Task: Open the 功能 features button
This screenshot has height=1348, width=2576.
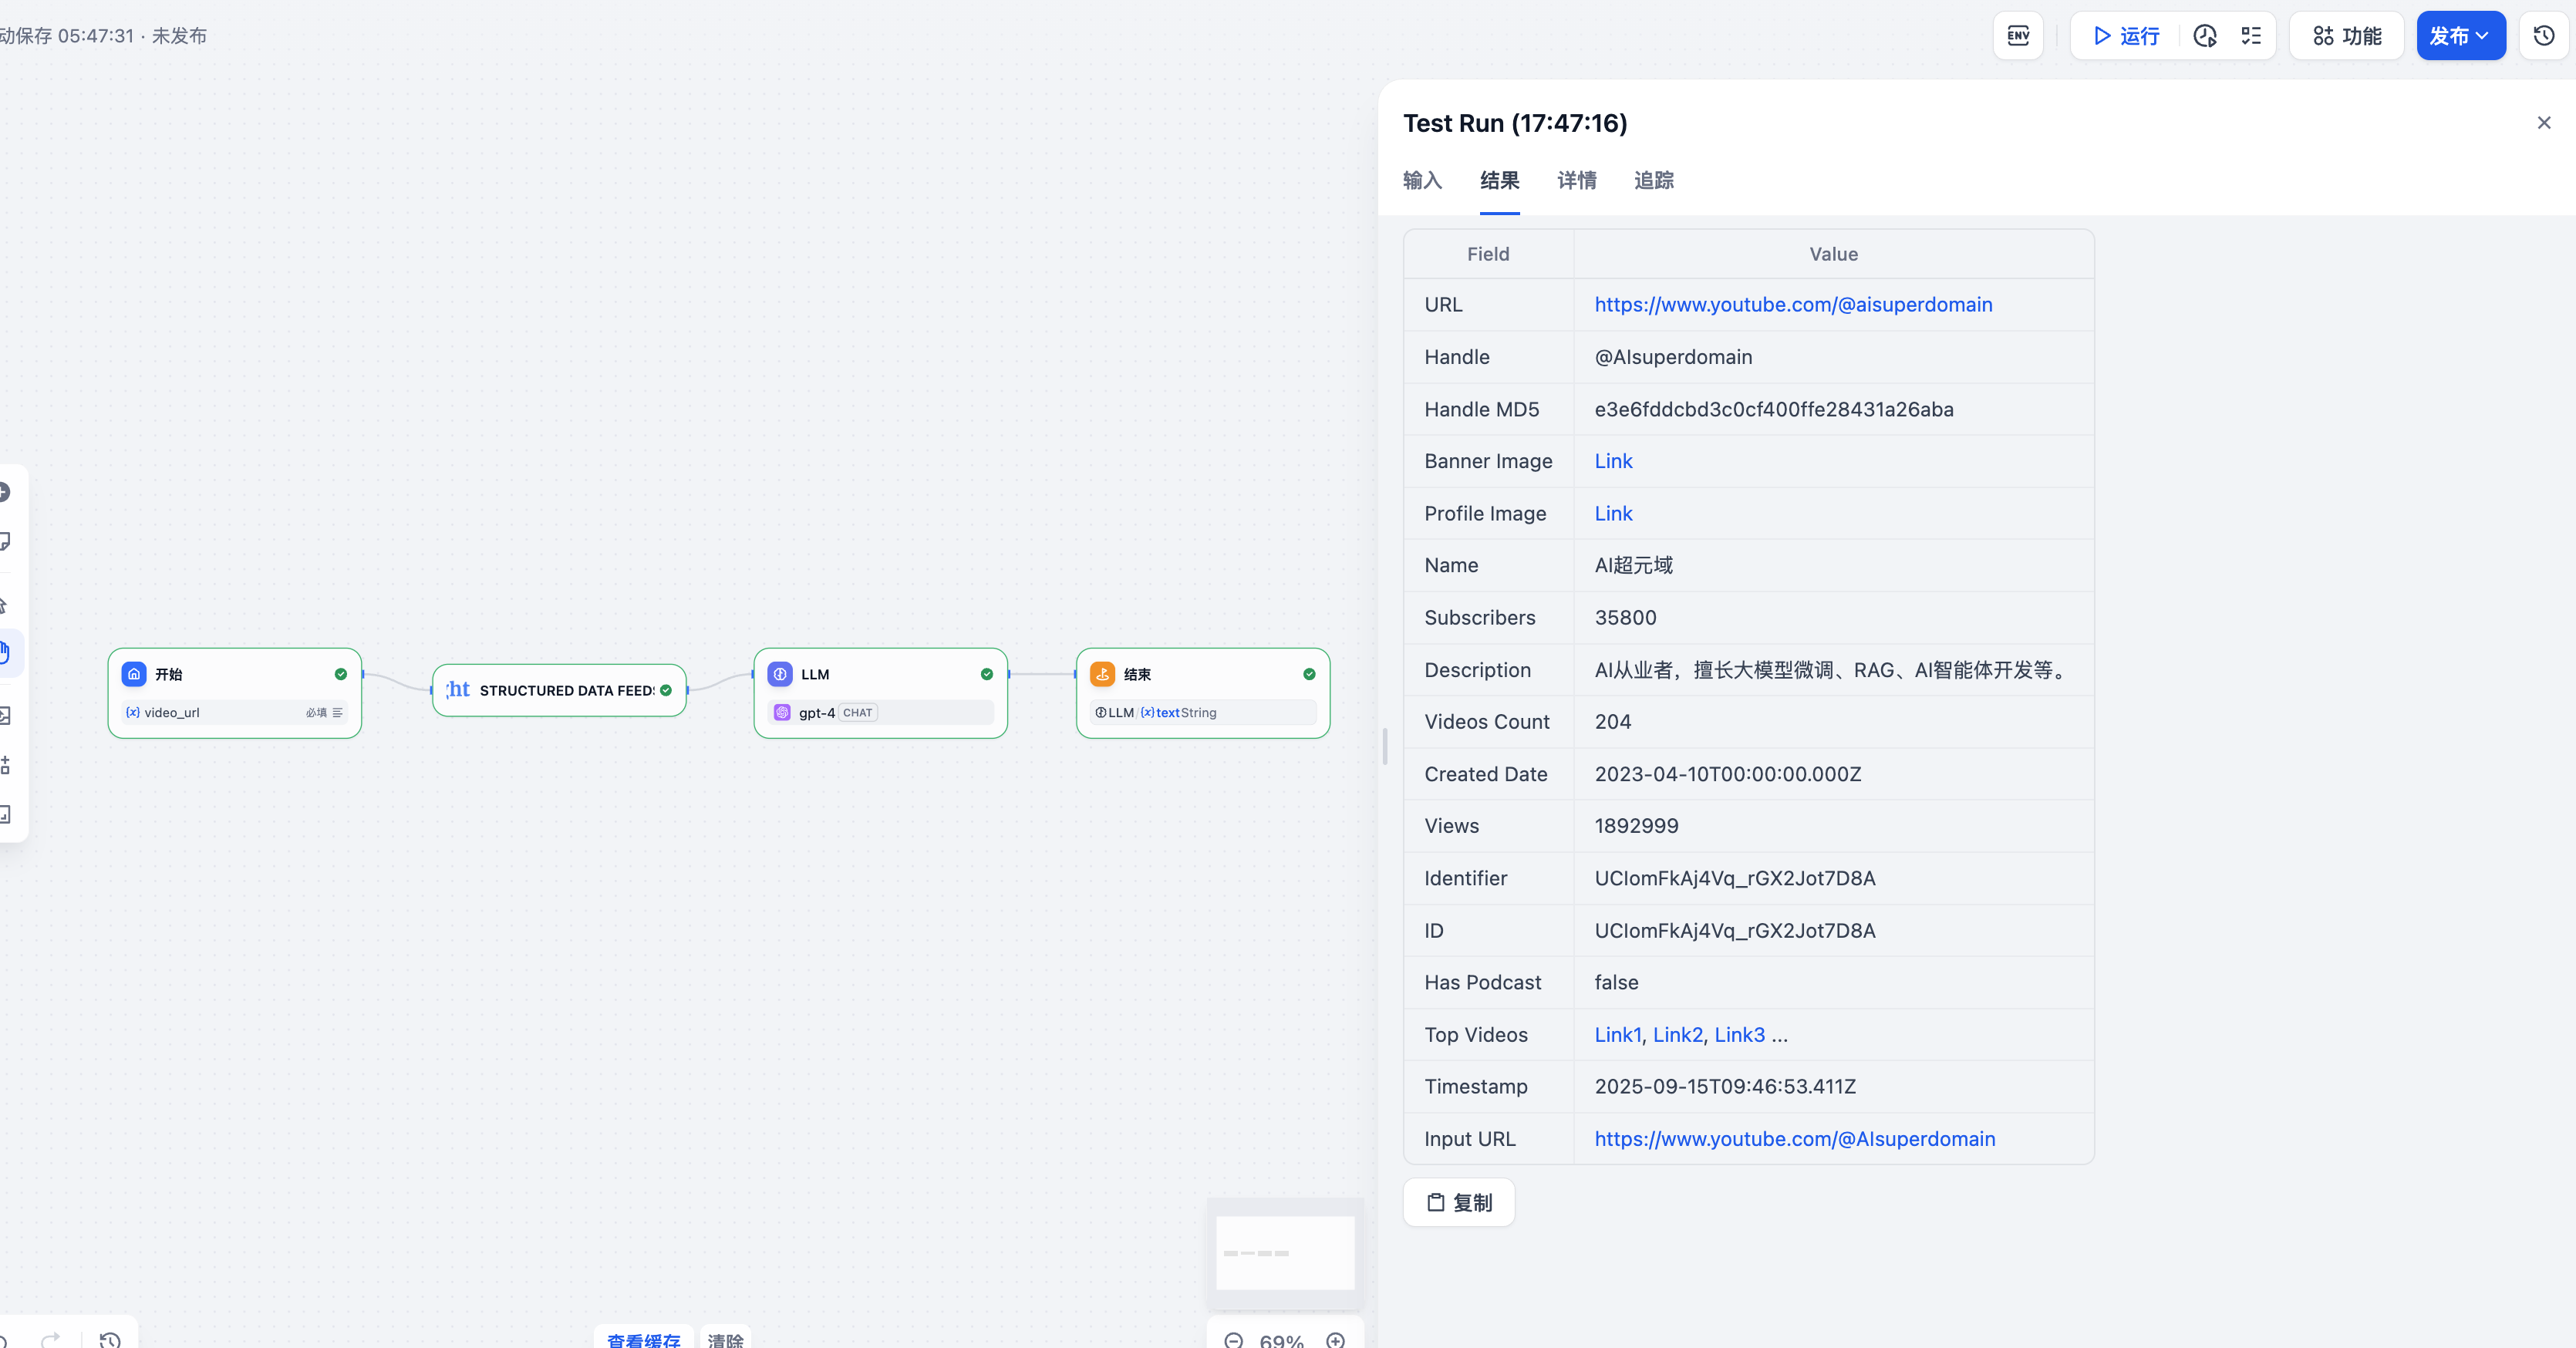Action: pos(2346,36)
